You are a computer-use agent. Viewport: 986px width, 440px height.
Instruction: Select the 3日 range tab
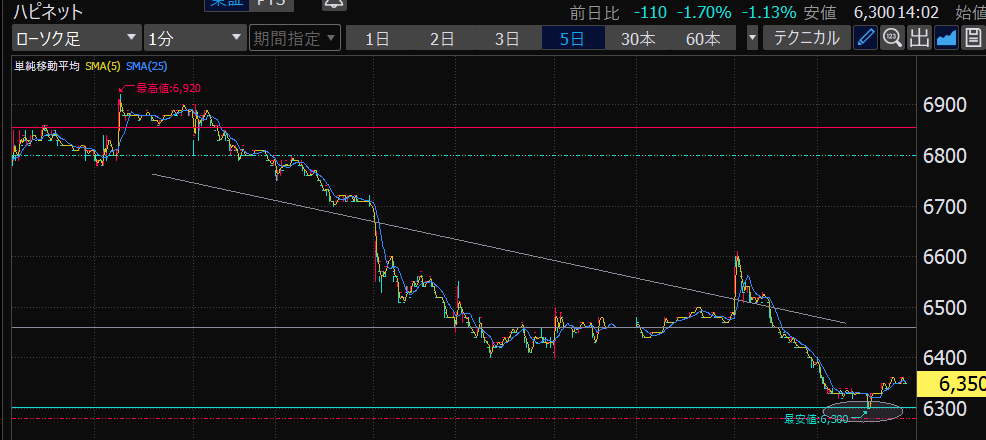(x=507, y=39)
